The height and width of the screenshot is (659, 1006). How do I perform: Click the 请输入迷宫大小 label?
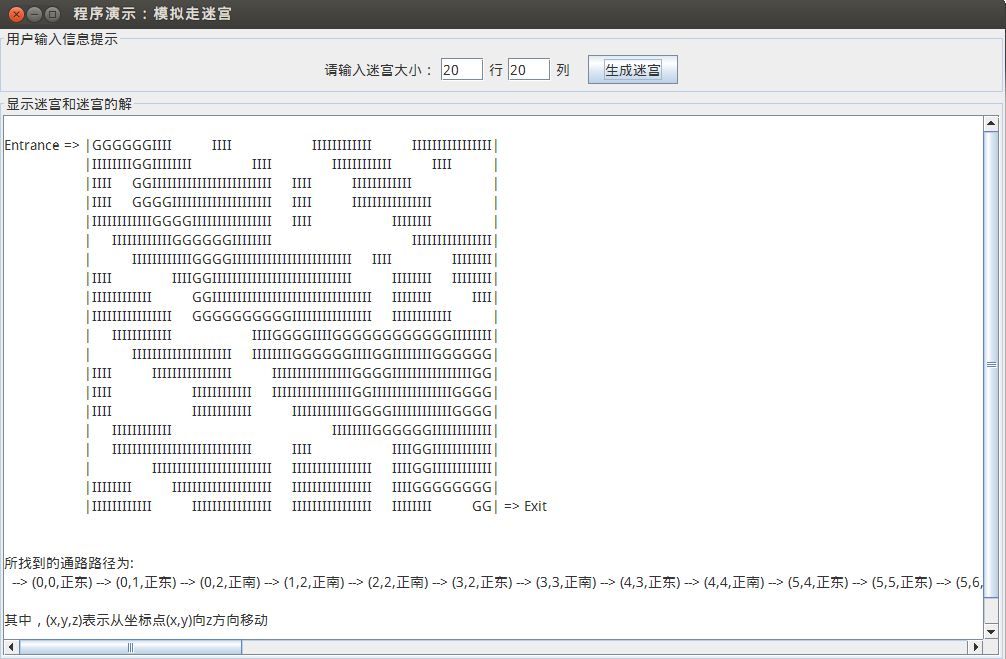(378, 71)
